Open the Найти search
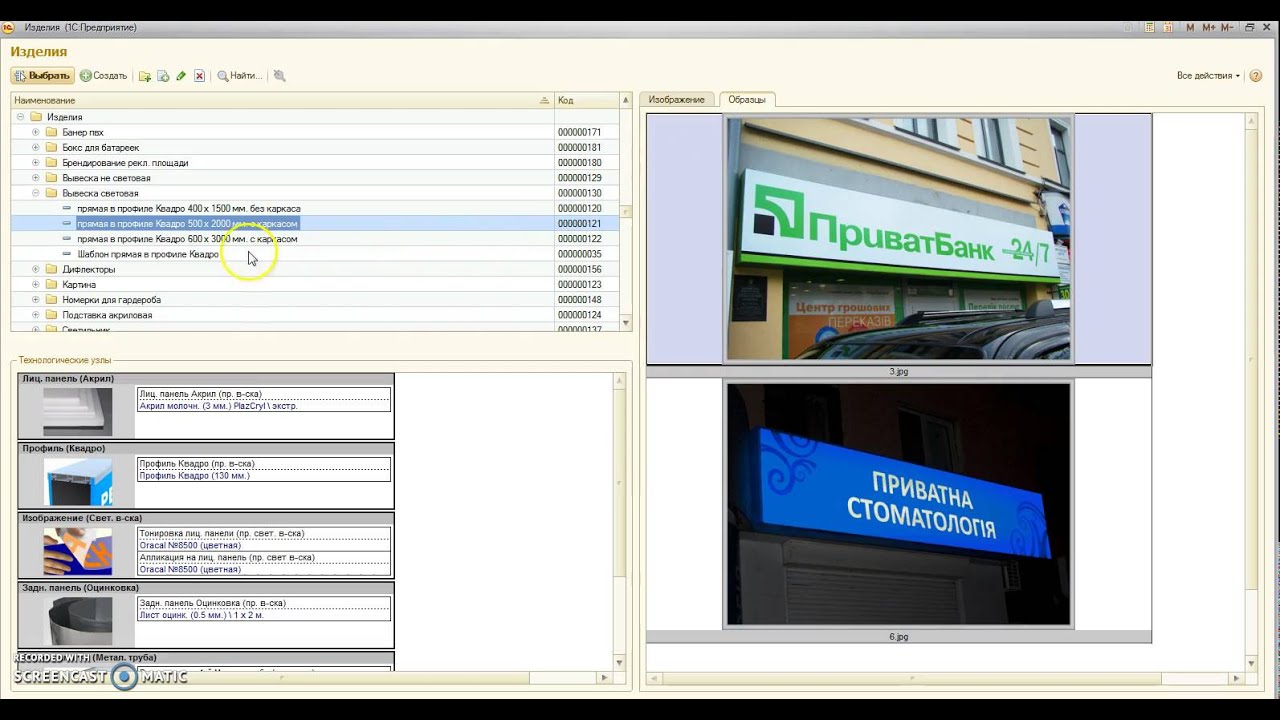 pyautogui.click(x=240, y=76)
